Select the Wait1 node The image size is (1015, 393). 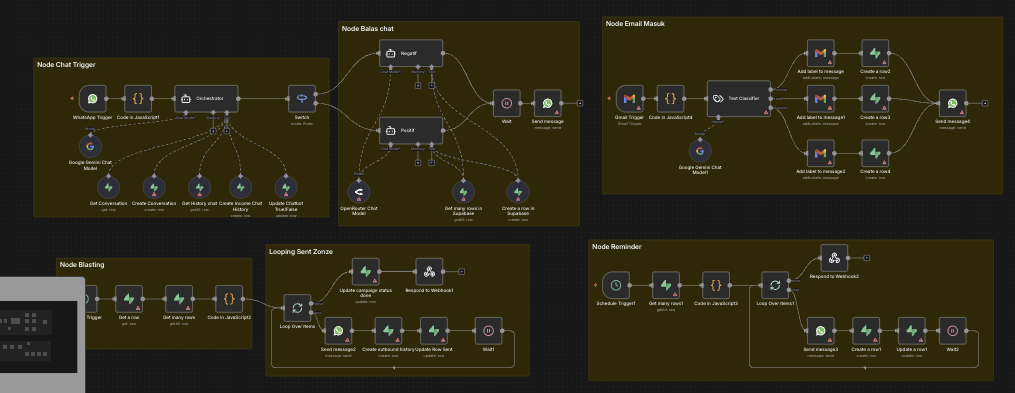489,331
